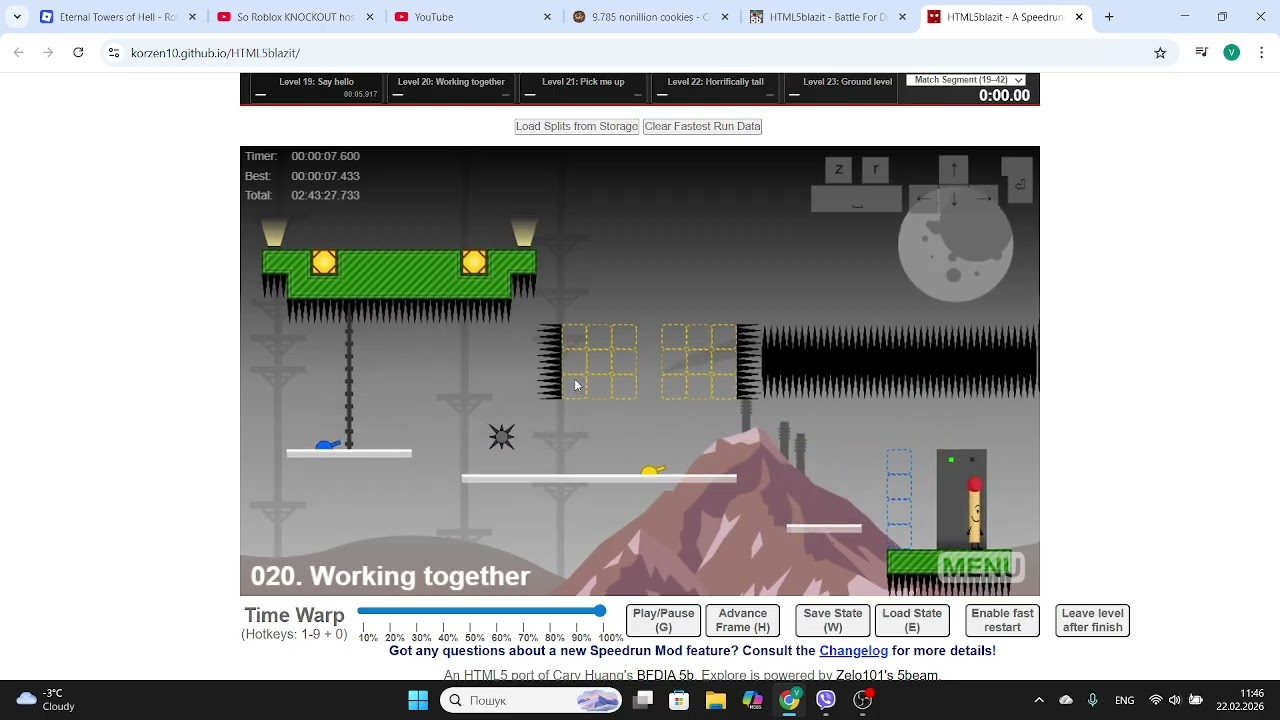Image resolution: width=1280 pixels, height=720 pixels.
Task: View site information icon in address bar
Action: [x=114, y=53]
